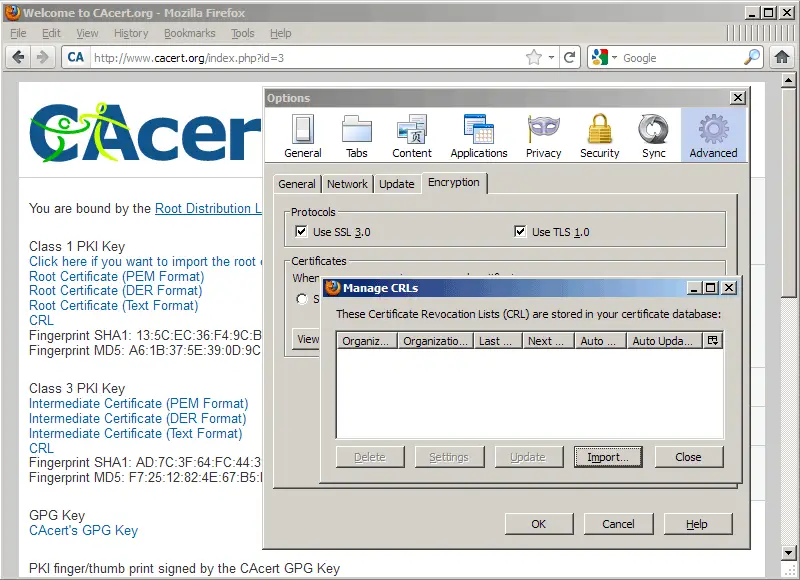Open the General category icon in Options
This screenshot has height=580, width=800.
303,136
